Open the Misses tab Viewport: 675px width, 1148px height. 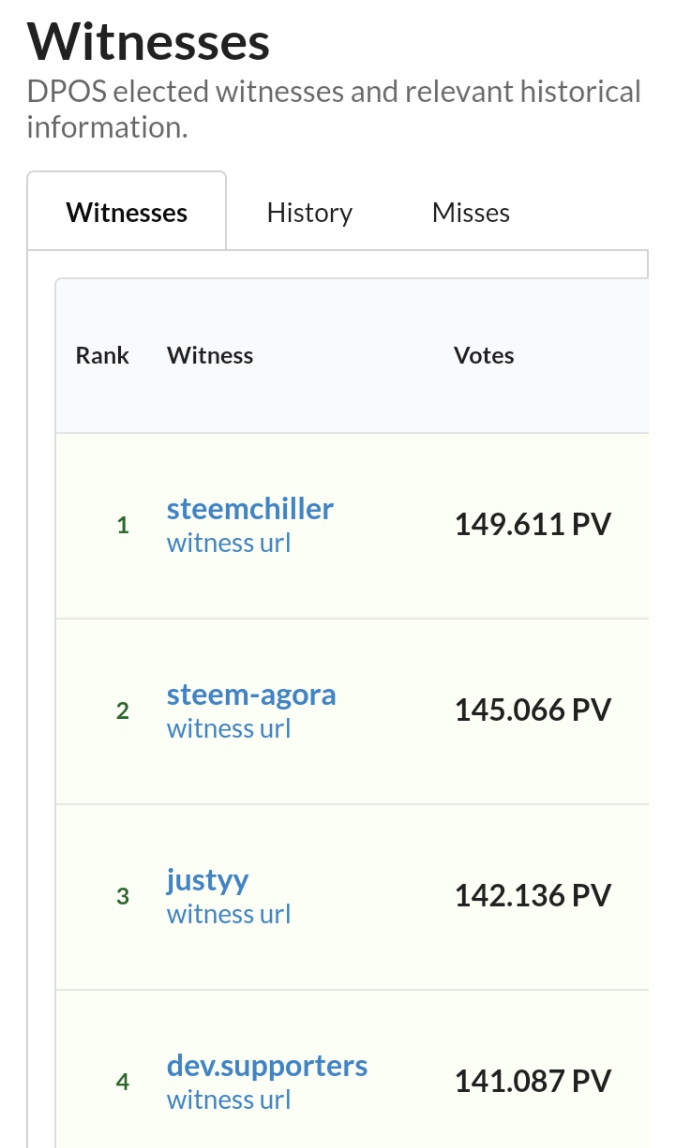click(x=470, y=213)
